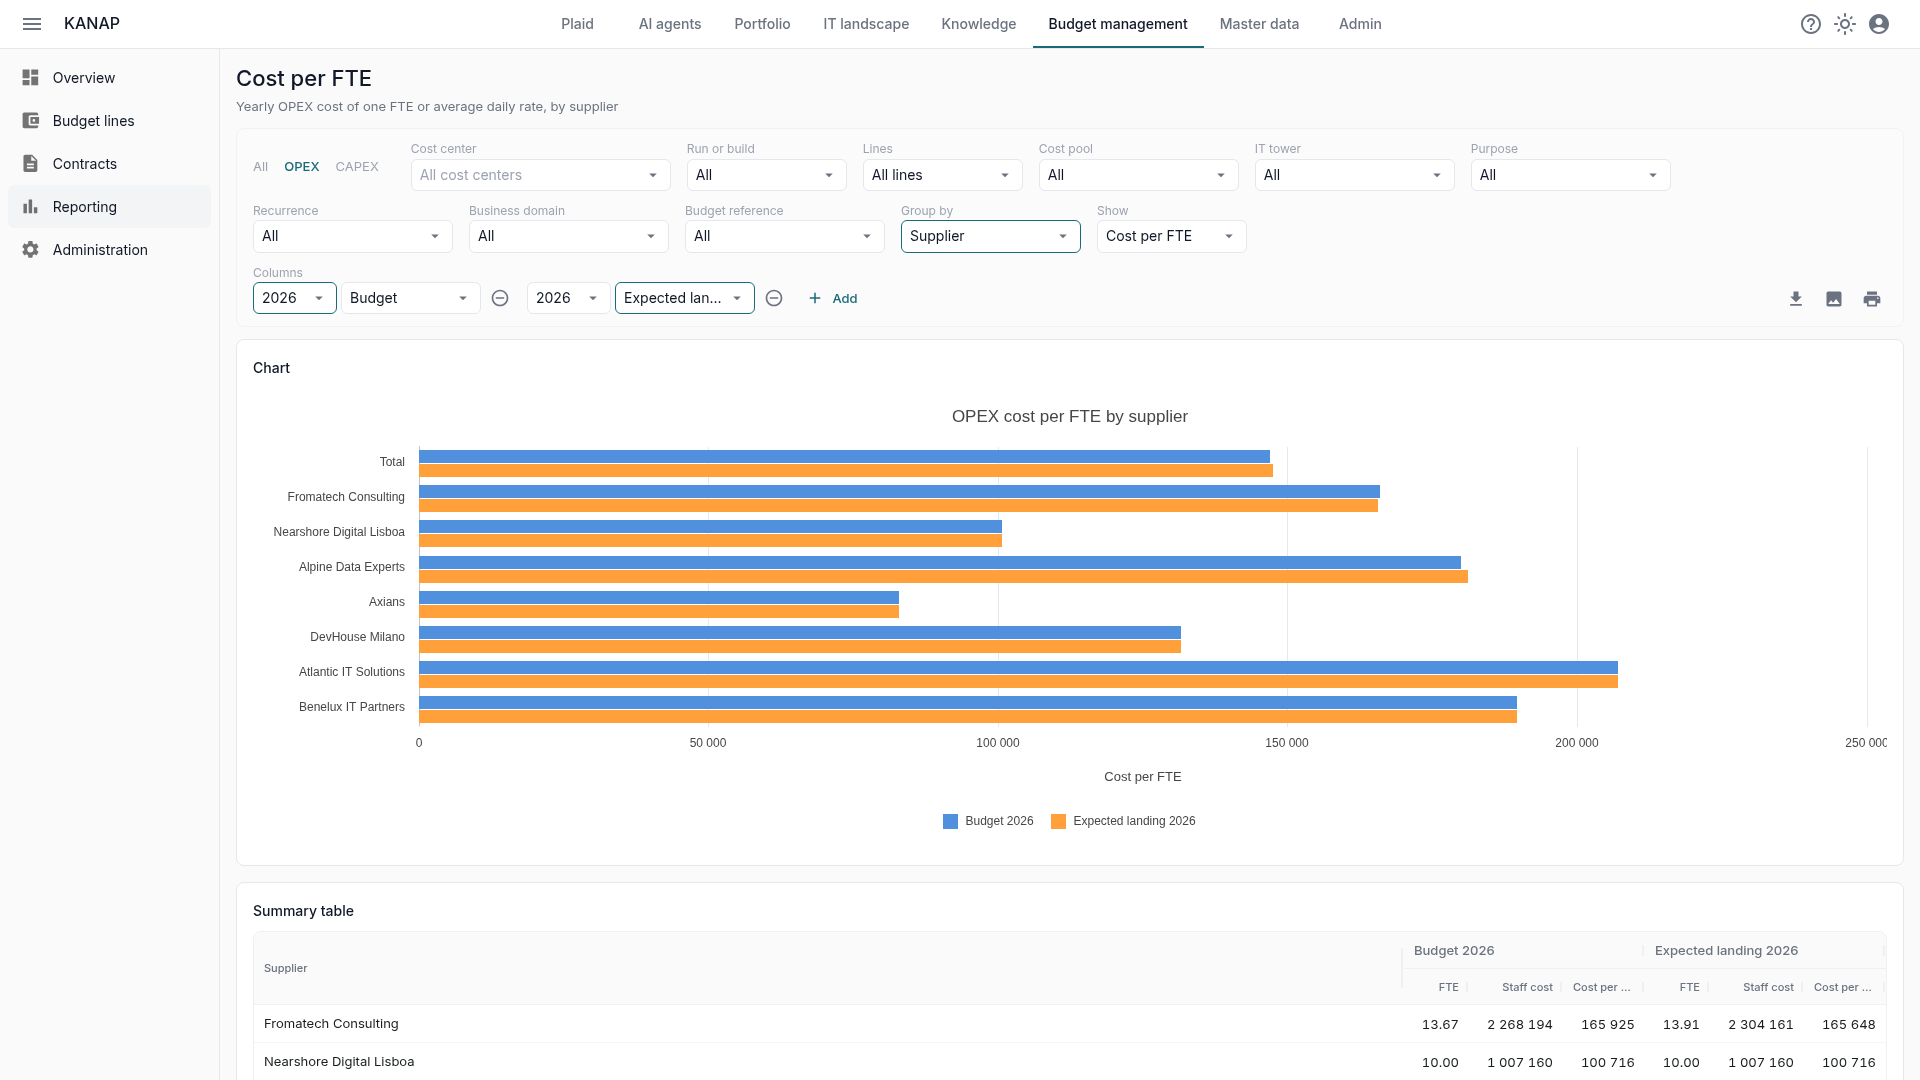Change first column year 2026 dropdown
This screenshot has width=1920, height=1080.
pyautogui.click(x=294, y=298)
